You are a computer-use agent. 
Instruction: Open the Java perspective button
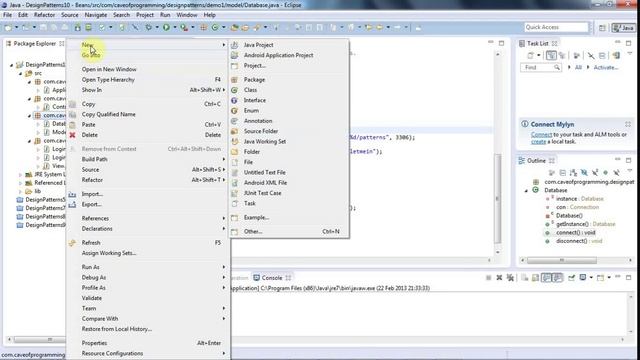click(623, 28)
